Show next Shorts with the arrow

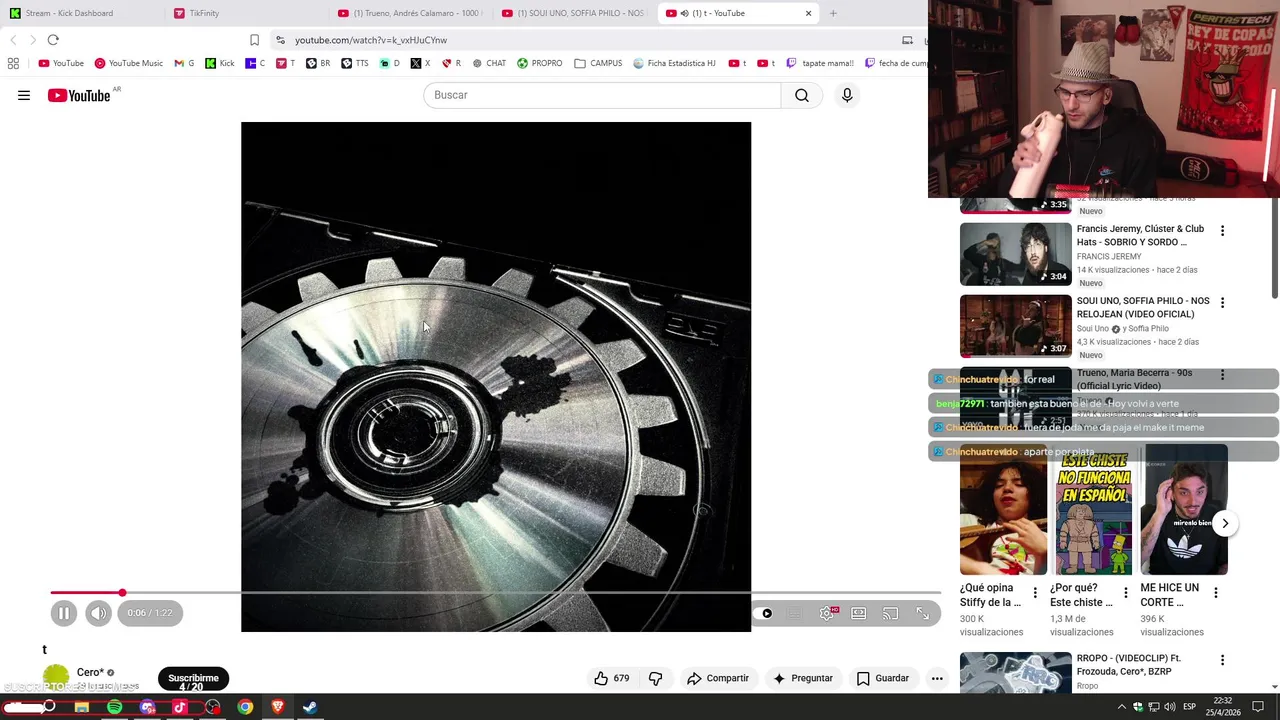[x=1225, y=523]
